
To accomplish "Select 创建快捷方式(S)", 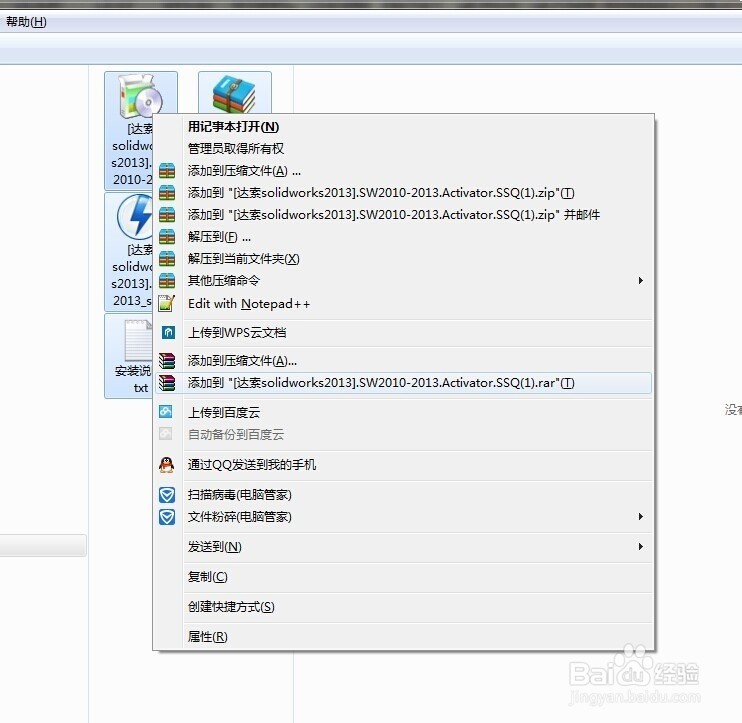I will click(231, 607).
